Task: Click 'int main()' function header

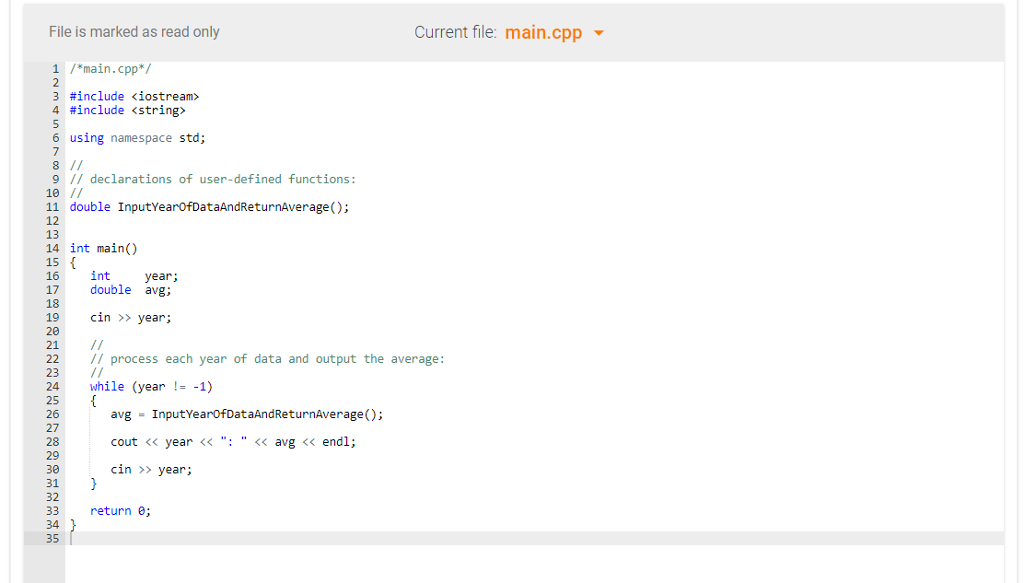Action: (104, 248)
